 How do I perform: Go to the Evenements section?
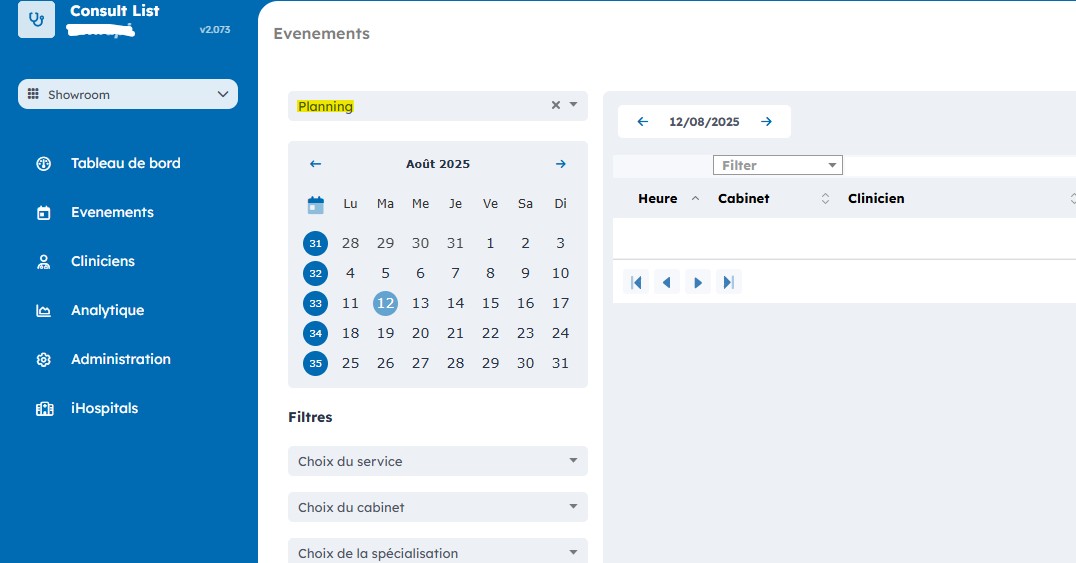[112, 212]
